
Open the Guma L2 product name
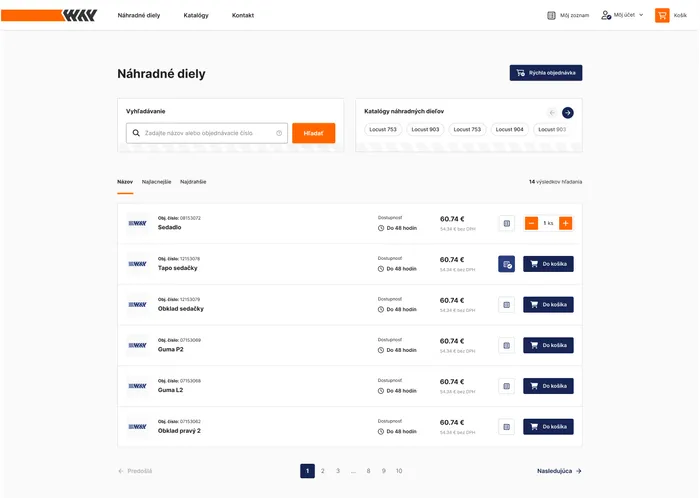click(171, 390)
